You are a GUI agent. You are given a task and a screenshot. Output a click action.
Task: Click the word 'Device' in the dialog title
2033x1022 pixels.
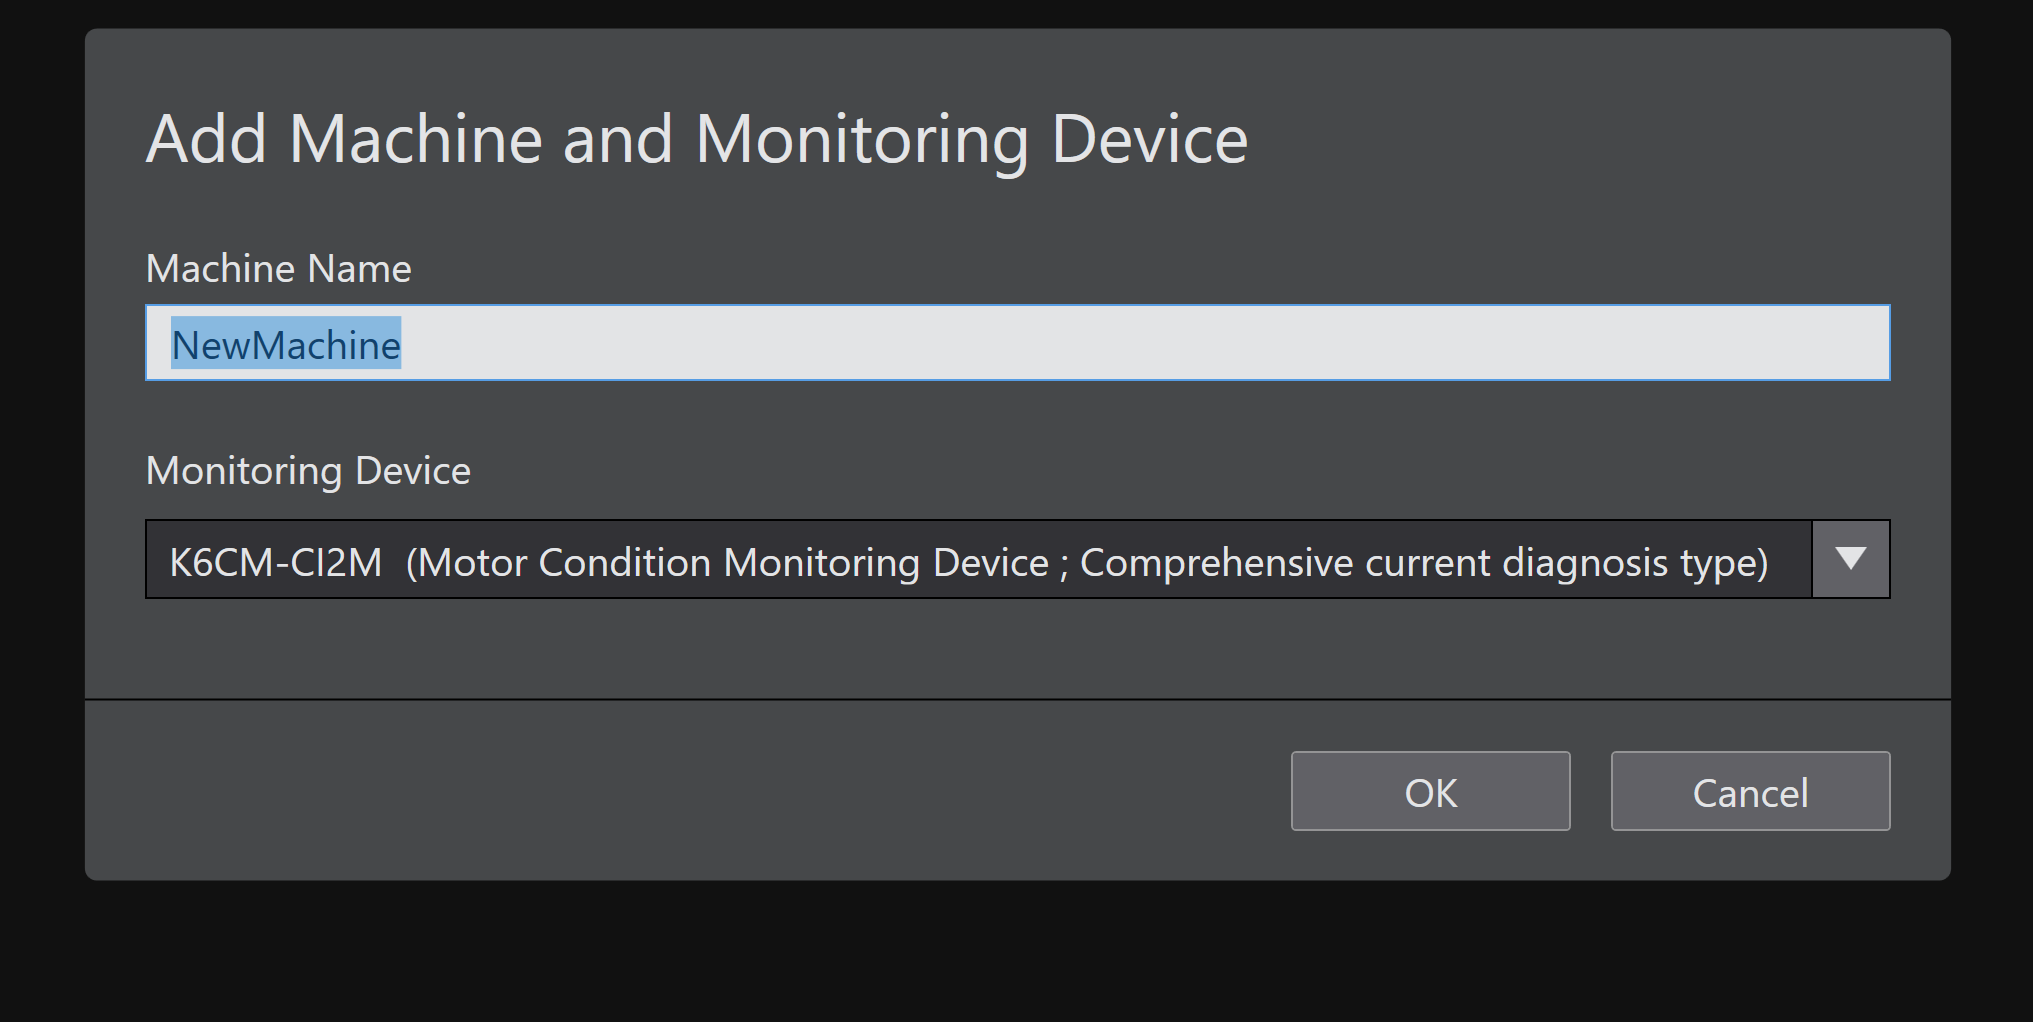tap(1149, 139)
